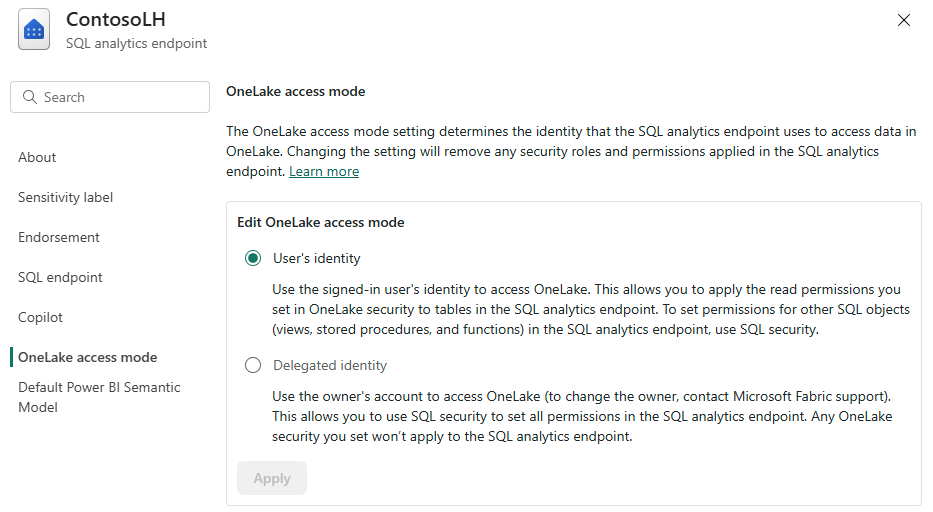This screenshot has width=933, height=512.
Task: Click the Edit OneLake access mode heading
Action: (x=320, y=222)
